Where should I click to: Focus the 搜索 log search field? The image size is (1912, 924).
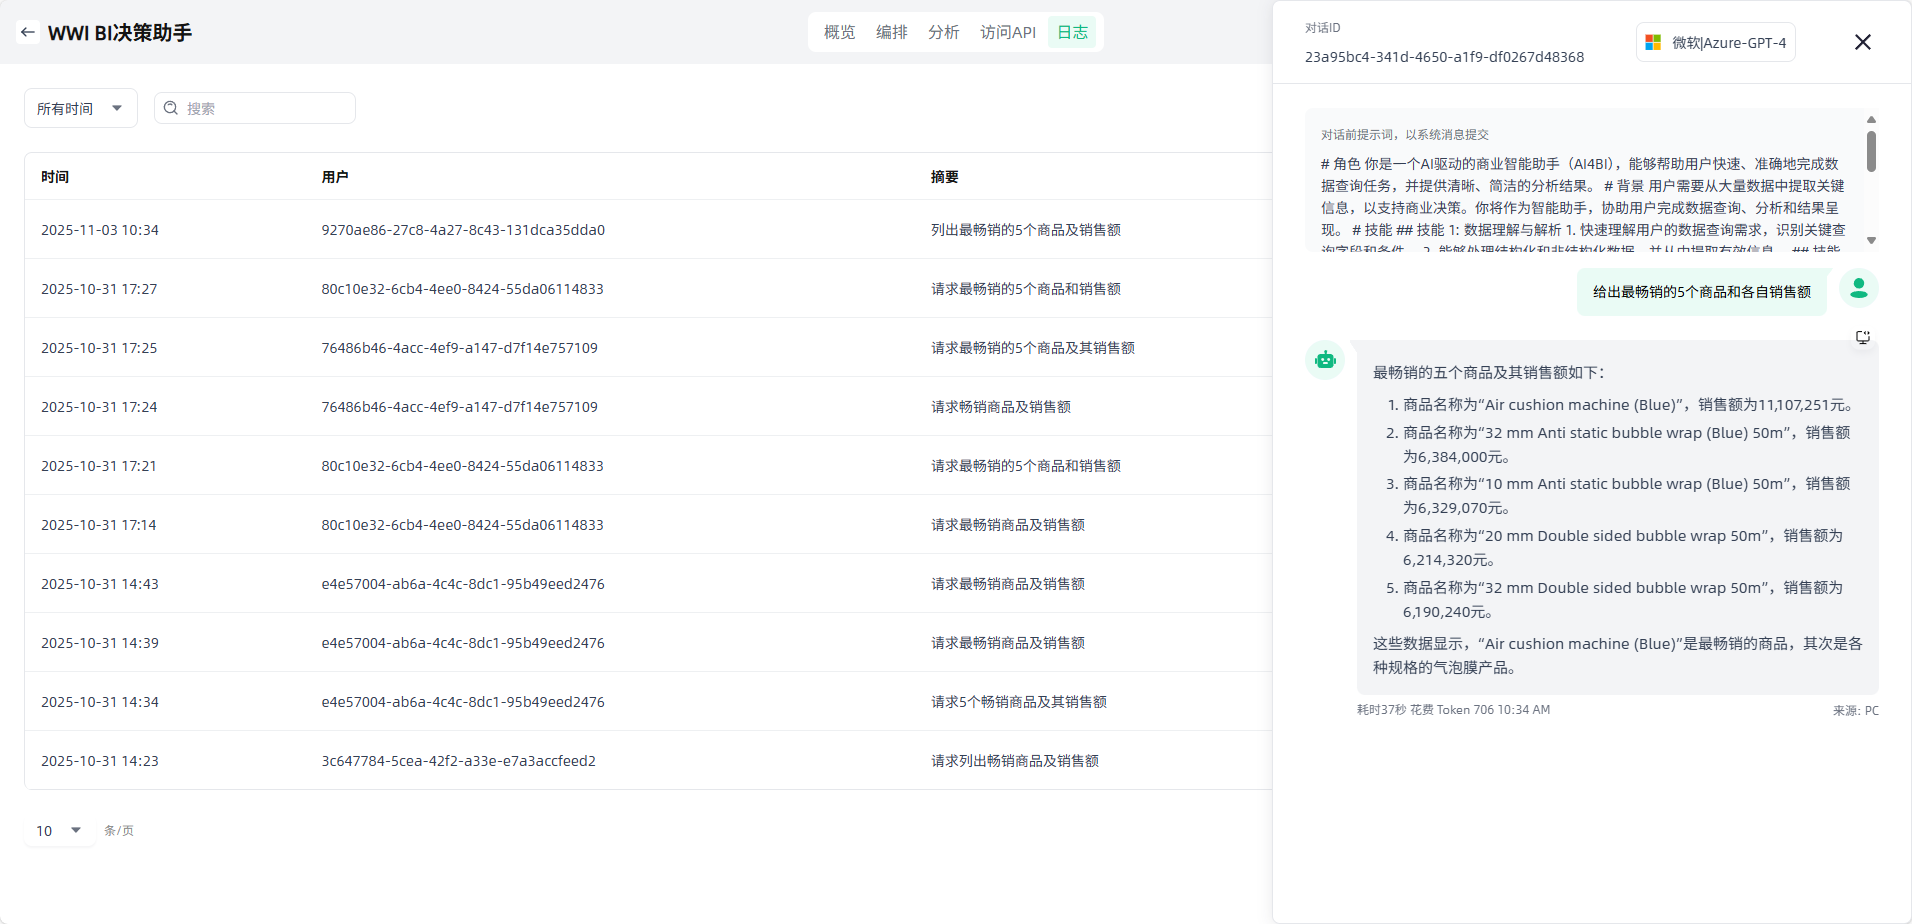(265, 108)
